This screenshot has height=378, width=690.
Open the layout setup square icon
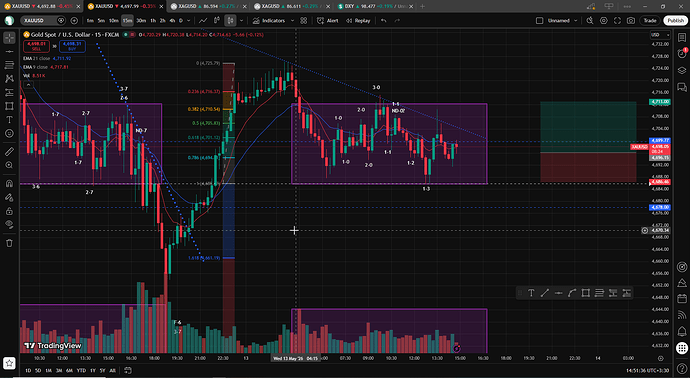[539, 21]
